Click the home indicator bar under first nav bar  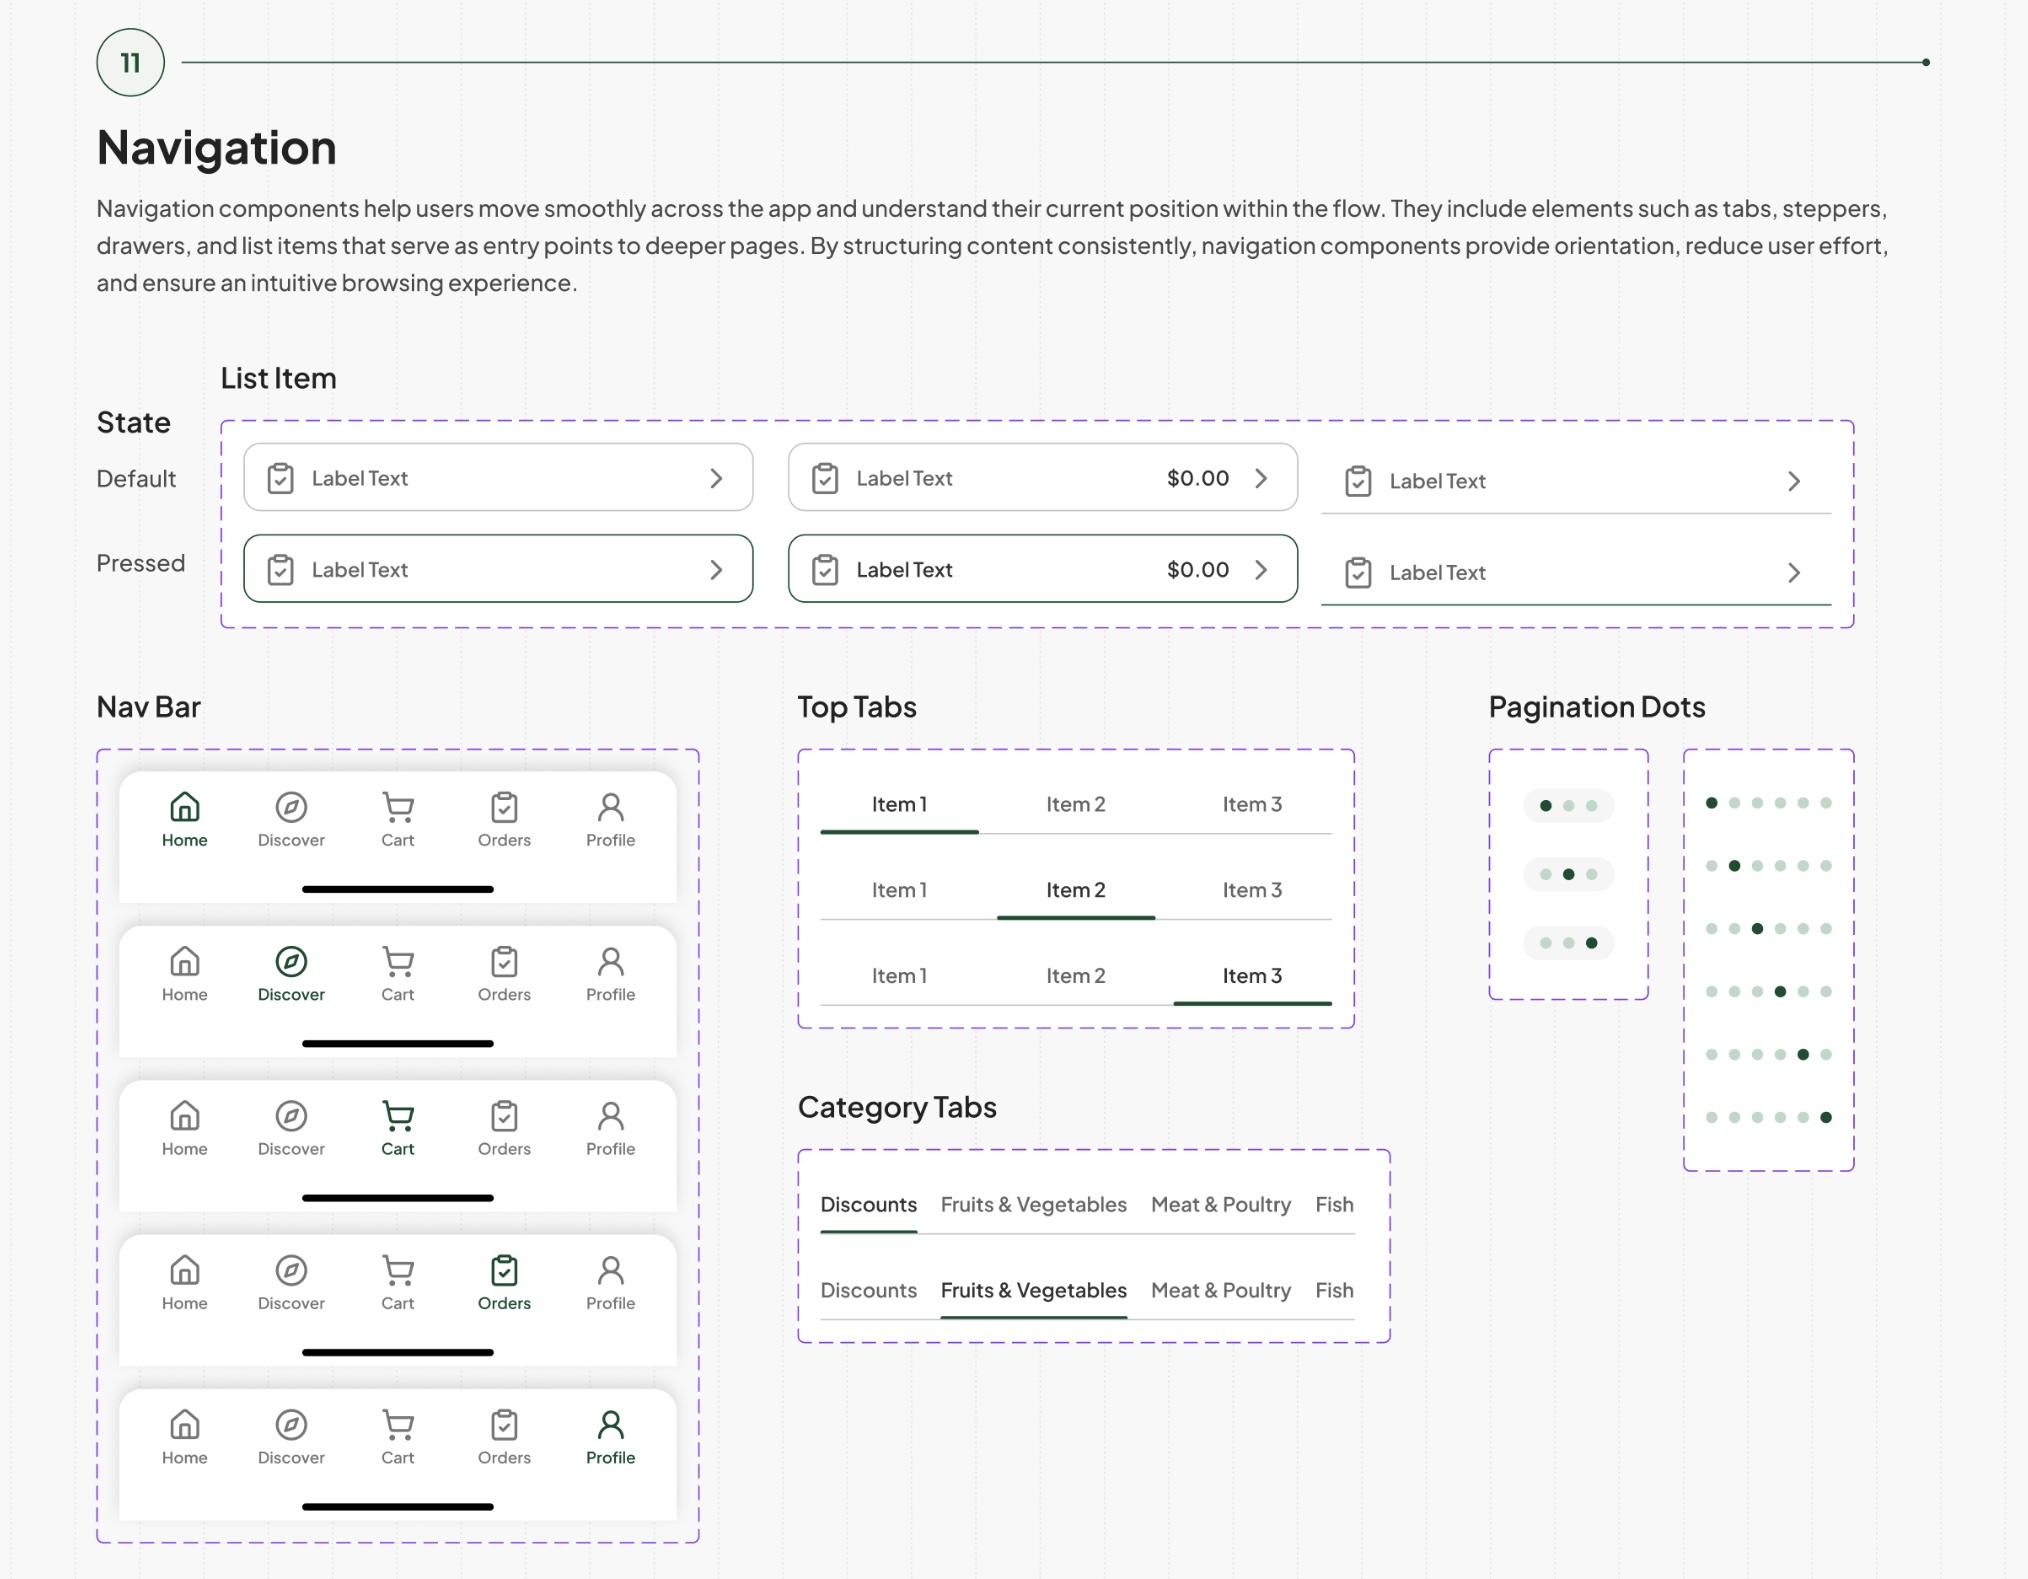click(x=398, y=889)
